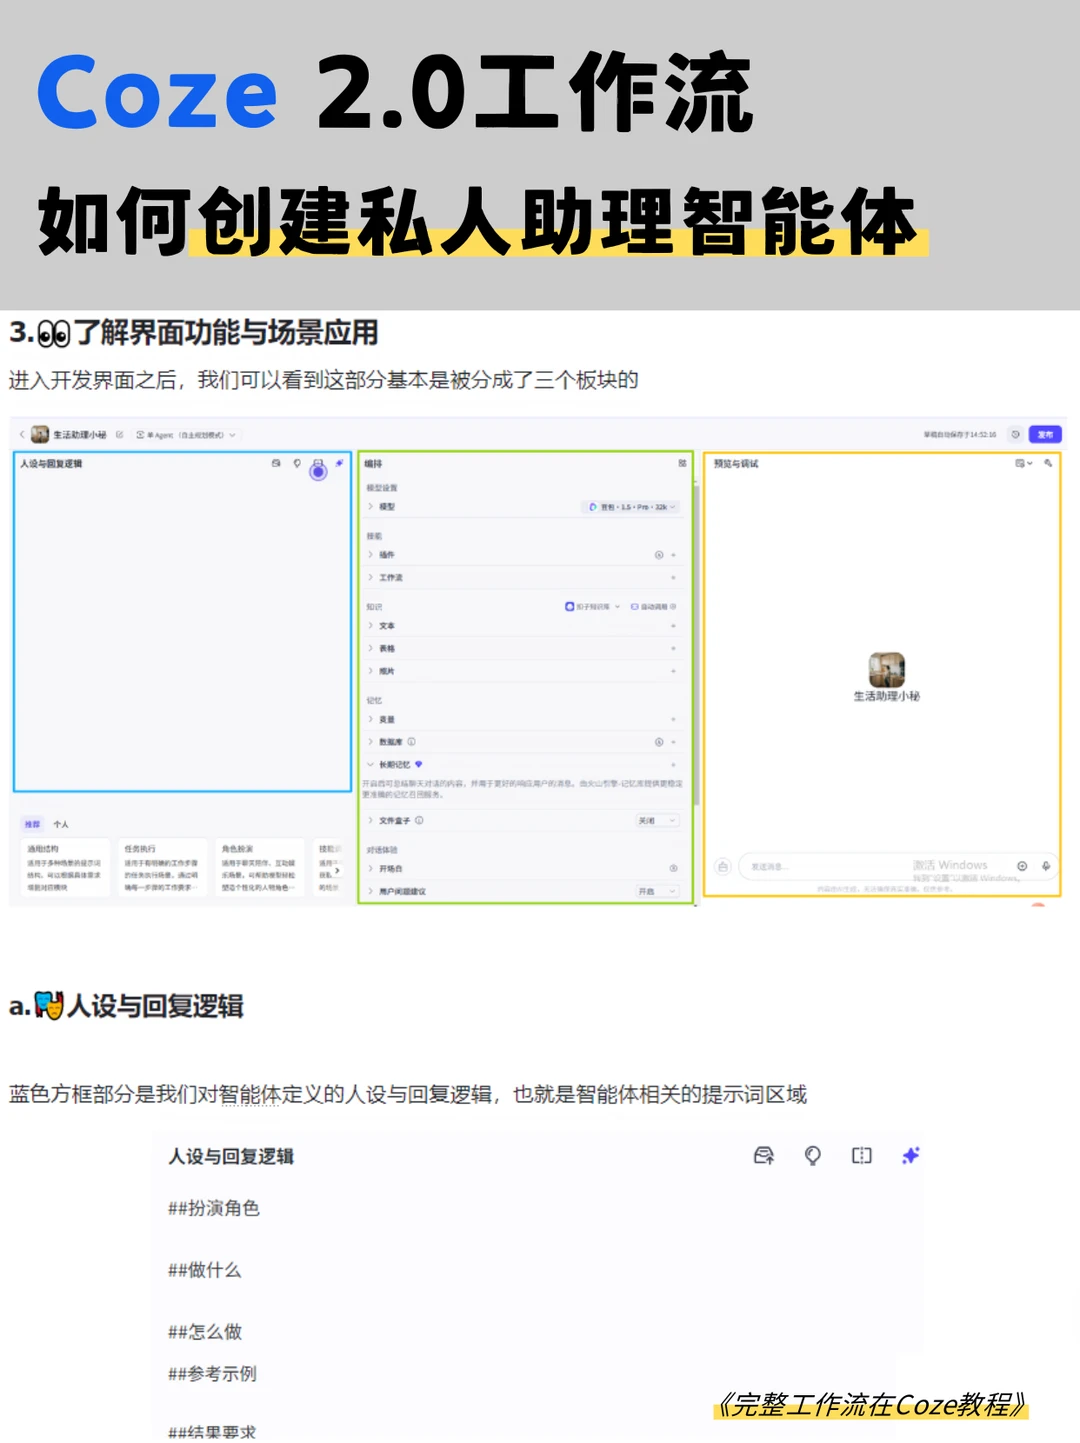Click the ##扮演角色 prompt line
The image size is (1080, 1443).
(x=214, y=1208)
